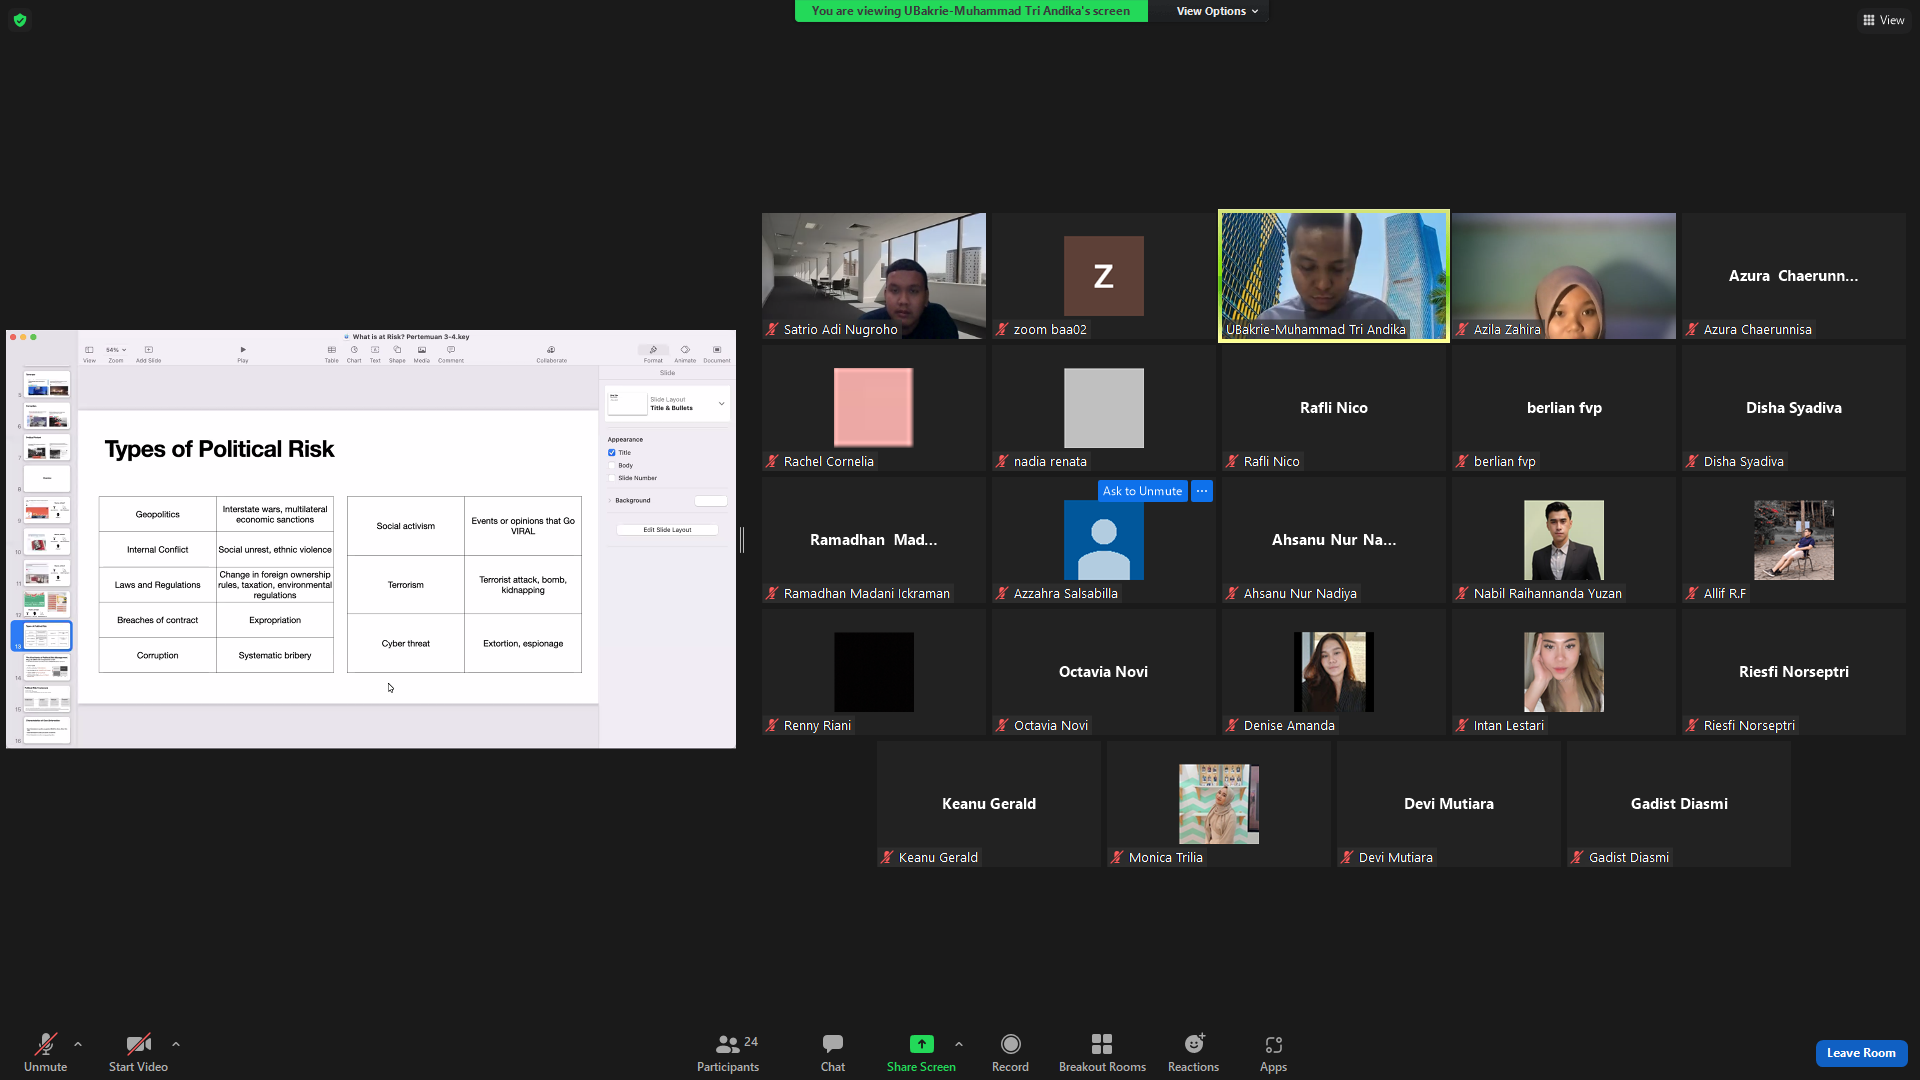Screen dimensions: 1920x1080
Task: Click the Keynote Media icon
Action: pos(422,350)
